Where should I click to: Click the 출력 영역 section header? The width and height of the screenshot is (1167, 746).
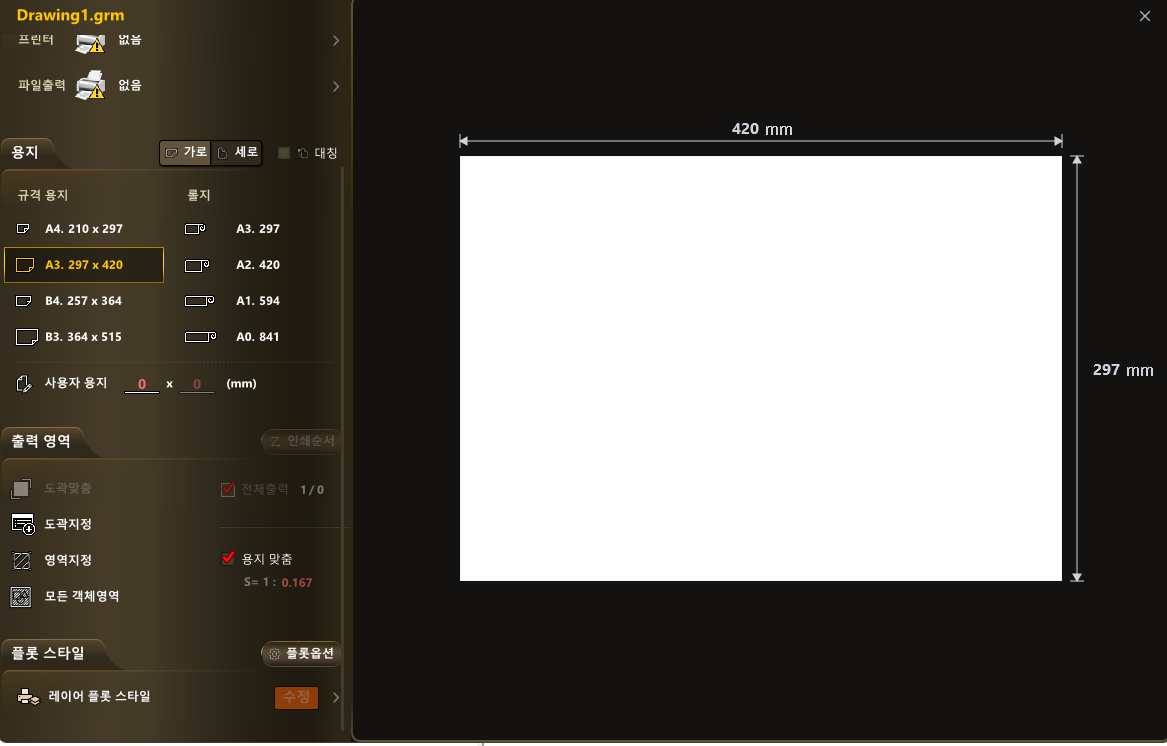click(41, 441)
